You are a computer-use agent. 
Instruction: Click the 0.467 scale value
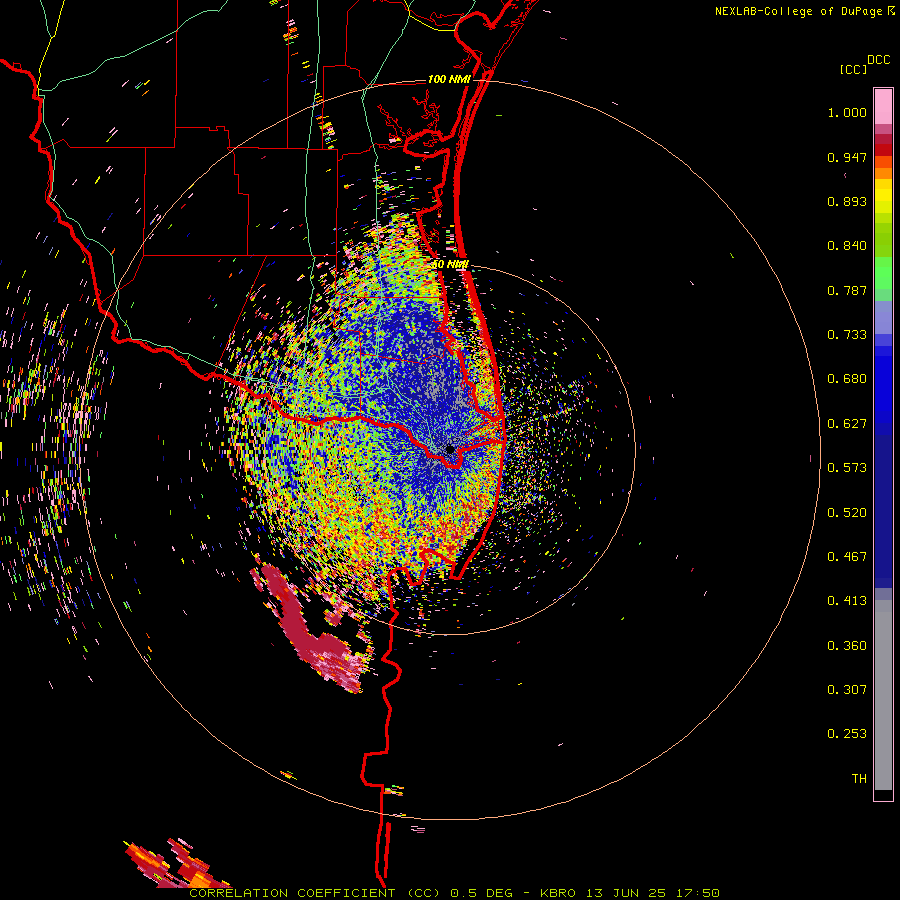pyautogui.click(x=847, y=557)
